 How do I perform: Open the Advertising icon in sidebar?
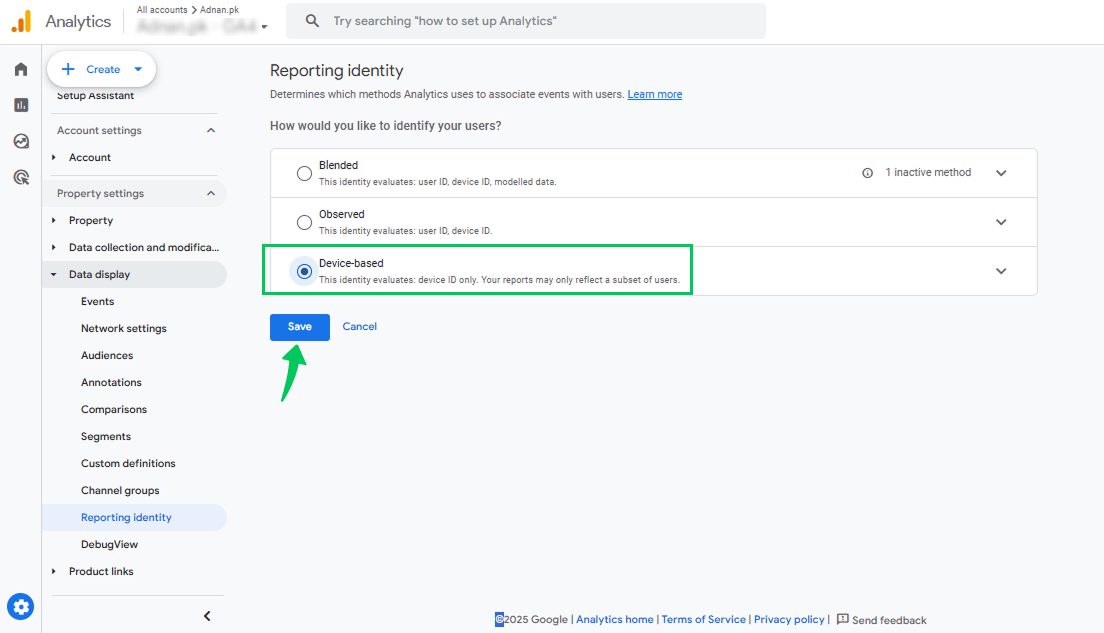click(x=21, y=177)
